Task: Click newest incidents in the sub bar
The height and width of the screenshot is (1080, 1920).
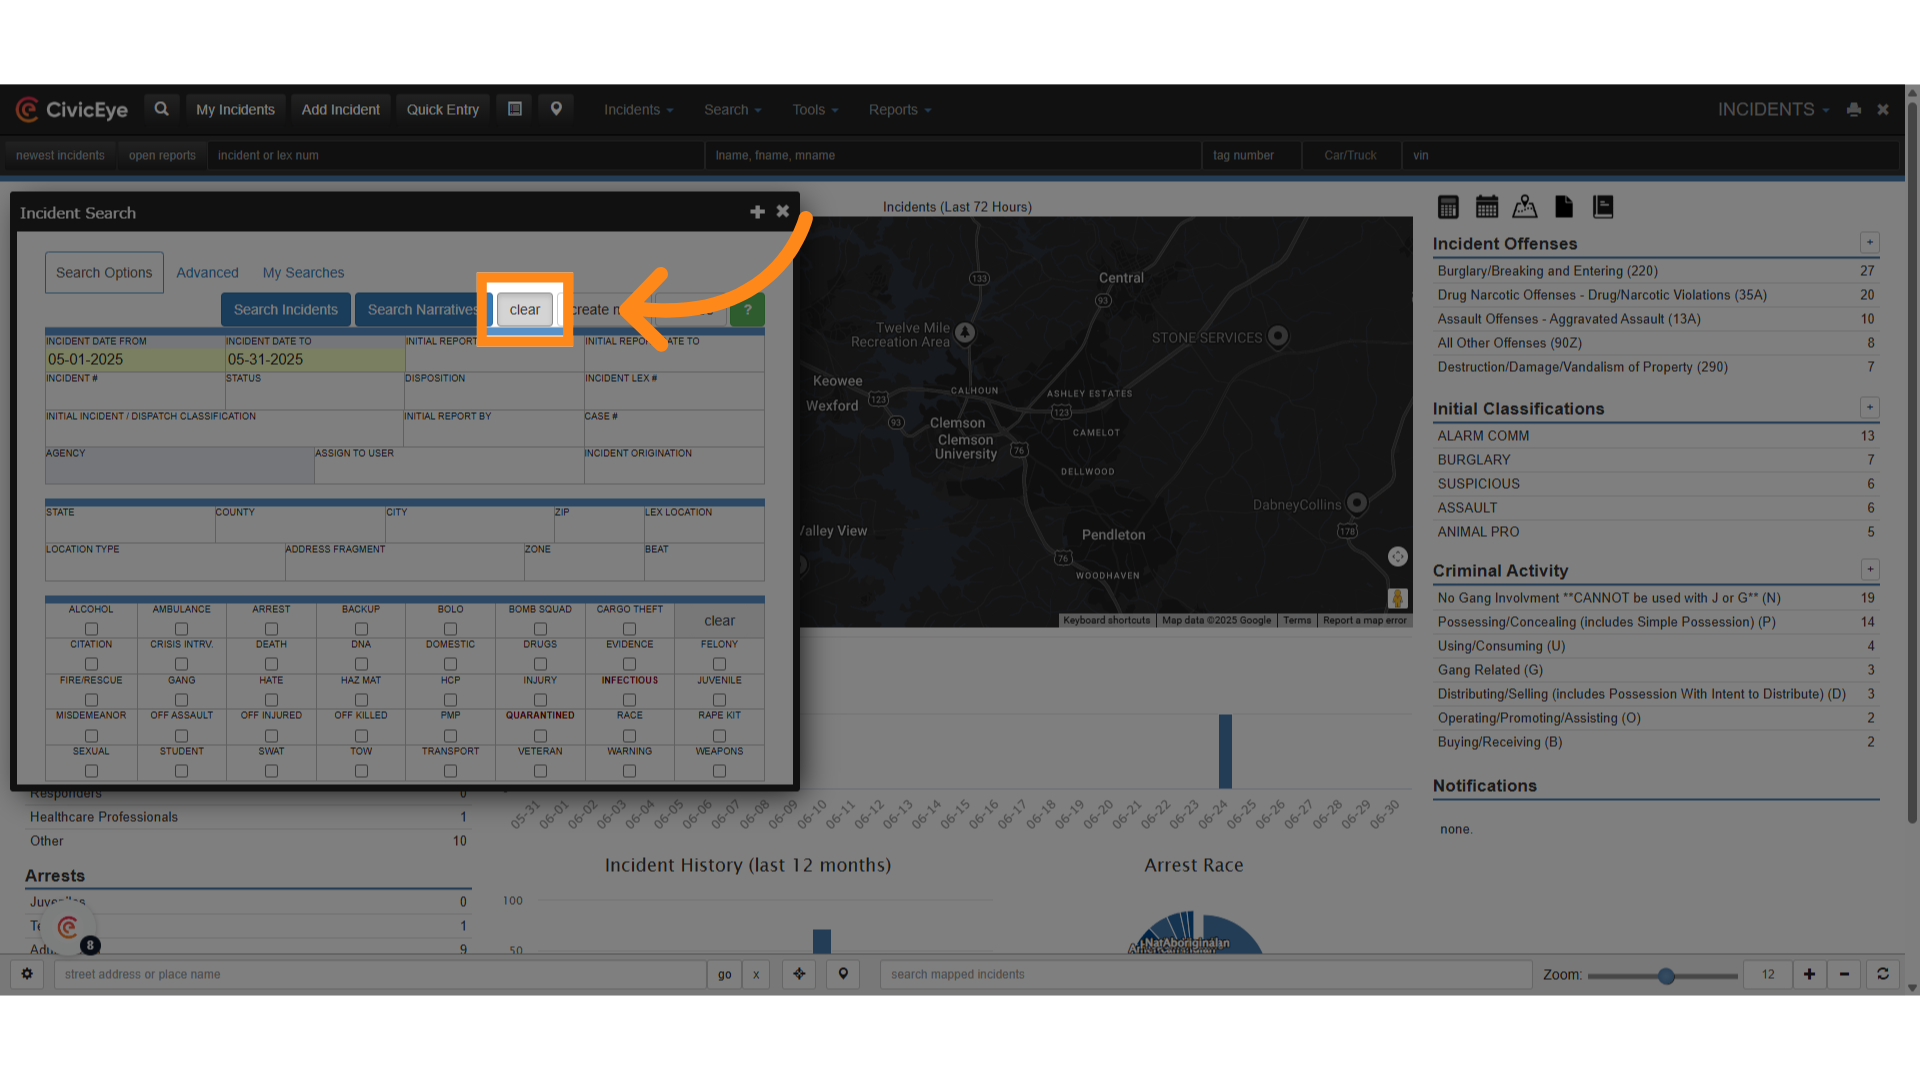Action: [60, 156]
